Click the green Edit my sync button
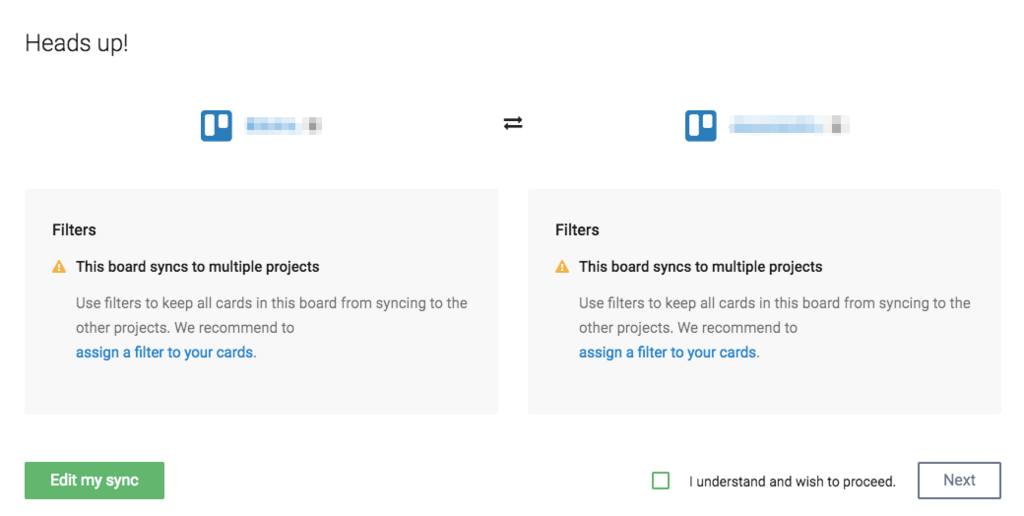1024x516 pixels. [95, 480]
